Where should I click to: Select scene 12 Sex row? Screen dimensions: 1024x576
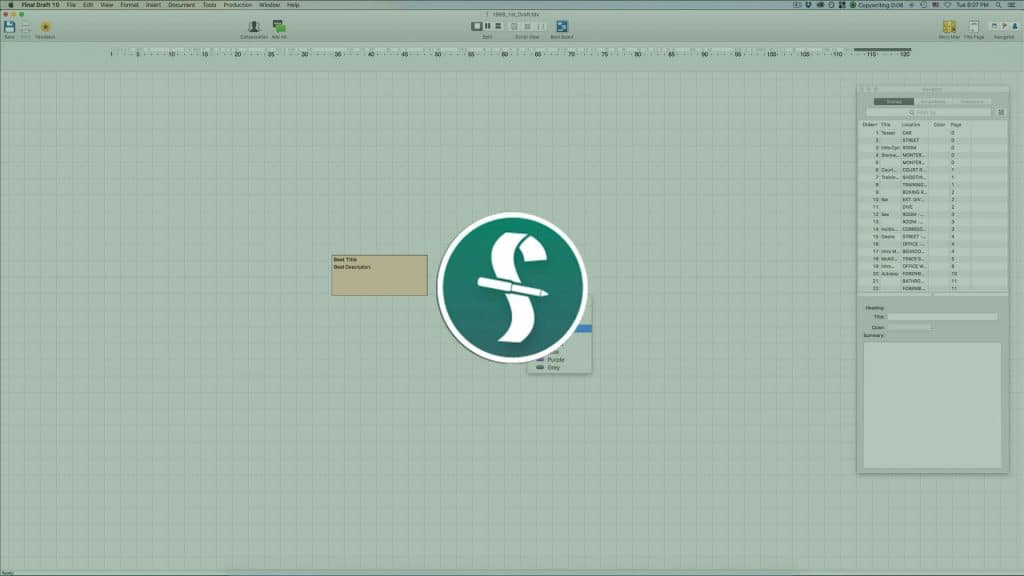tap(933, 214)
